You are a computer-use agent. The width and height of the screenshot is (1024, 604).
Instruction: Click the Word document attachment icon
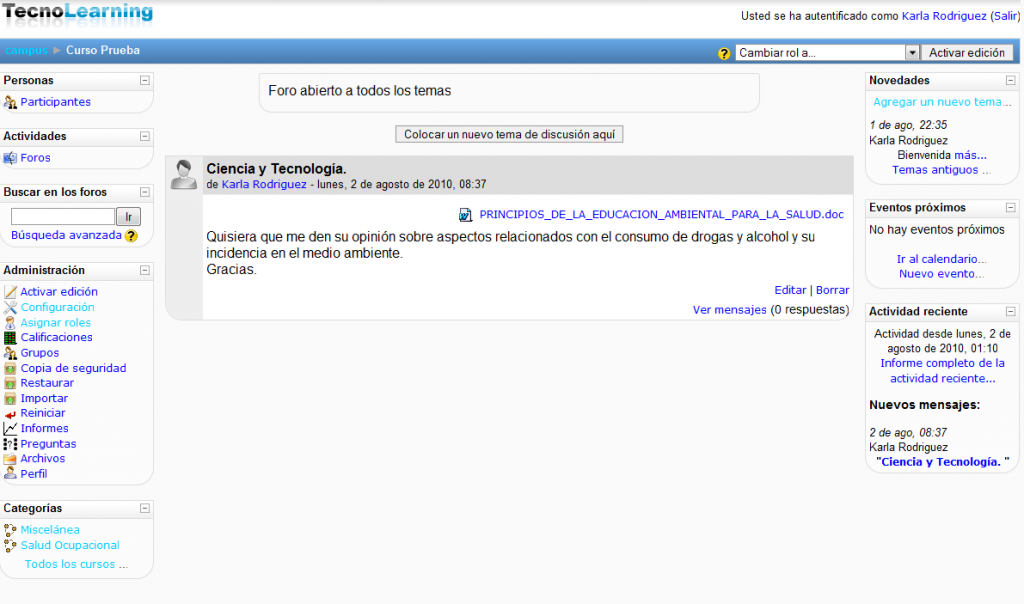pos(466,215)
